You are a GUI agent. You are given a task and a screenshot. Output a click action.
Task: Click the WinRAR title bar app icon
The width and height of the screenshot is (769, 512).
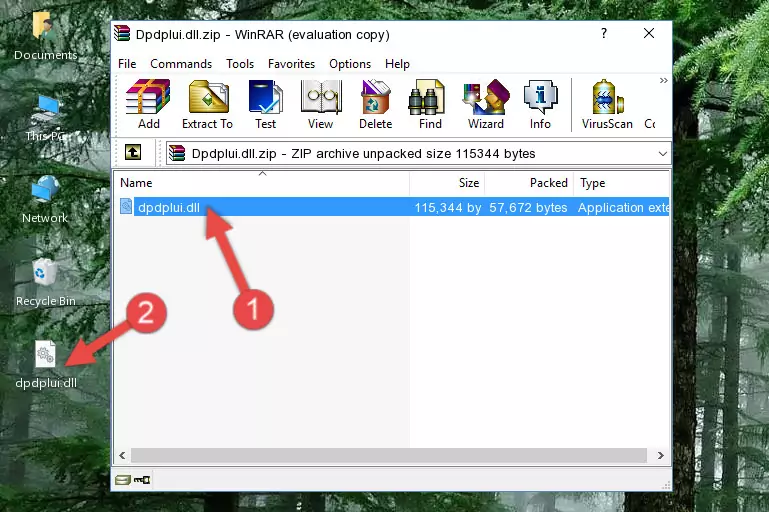pyautogui.click(x=122, y=34)
